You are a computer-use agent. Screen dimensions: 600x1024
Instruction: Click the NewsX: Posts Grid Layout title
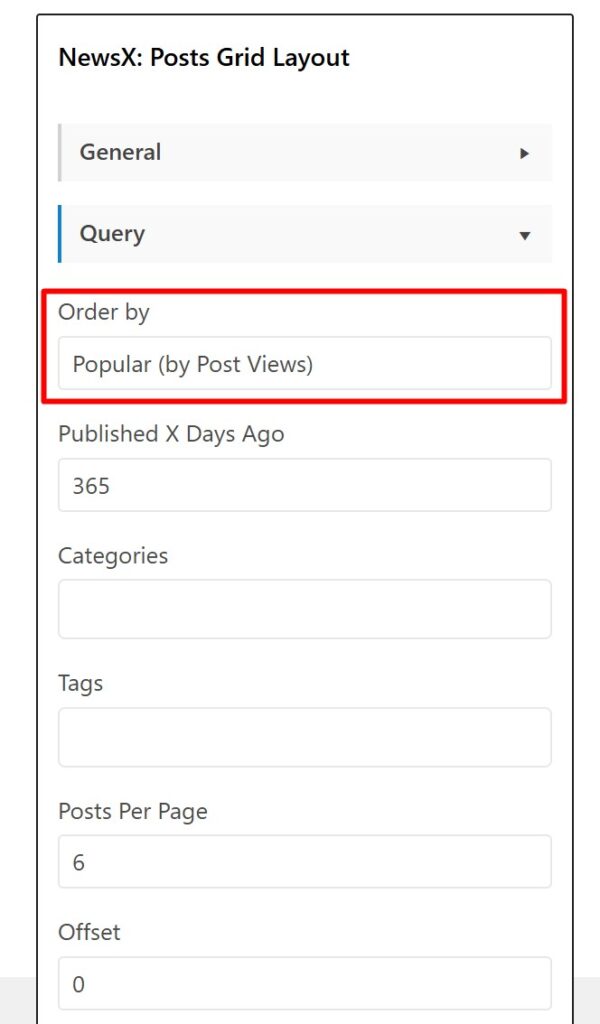click(x=204, y=57)
